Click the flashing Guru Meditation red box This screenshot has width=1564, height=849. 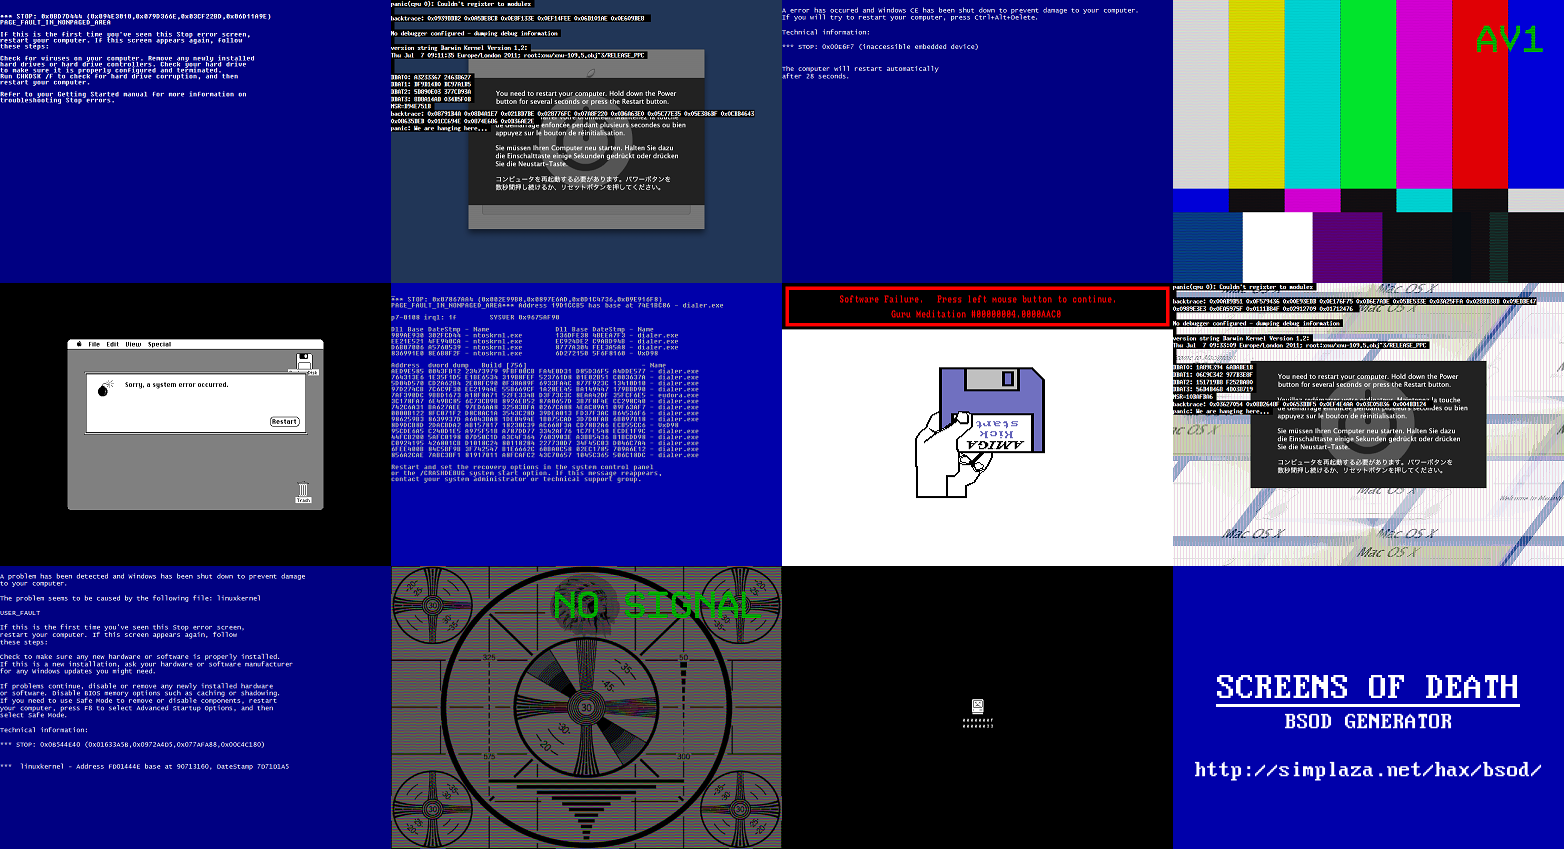[x=977, y=306]
